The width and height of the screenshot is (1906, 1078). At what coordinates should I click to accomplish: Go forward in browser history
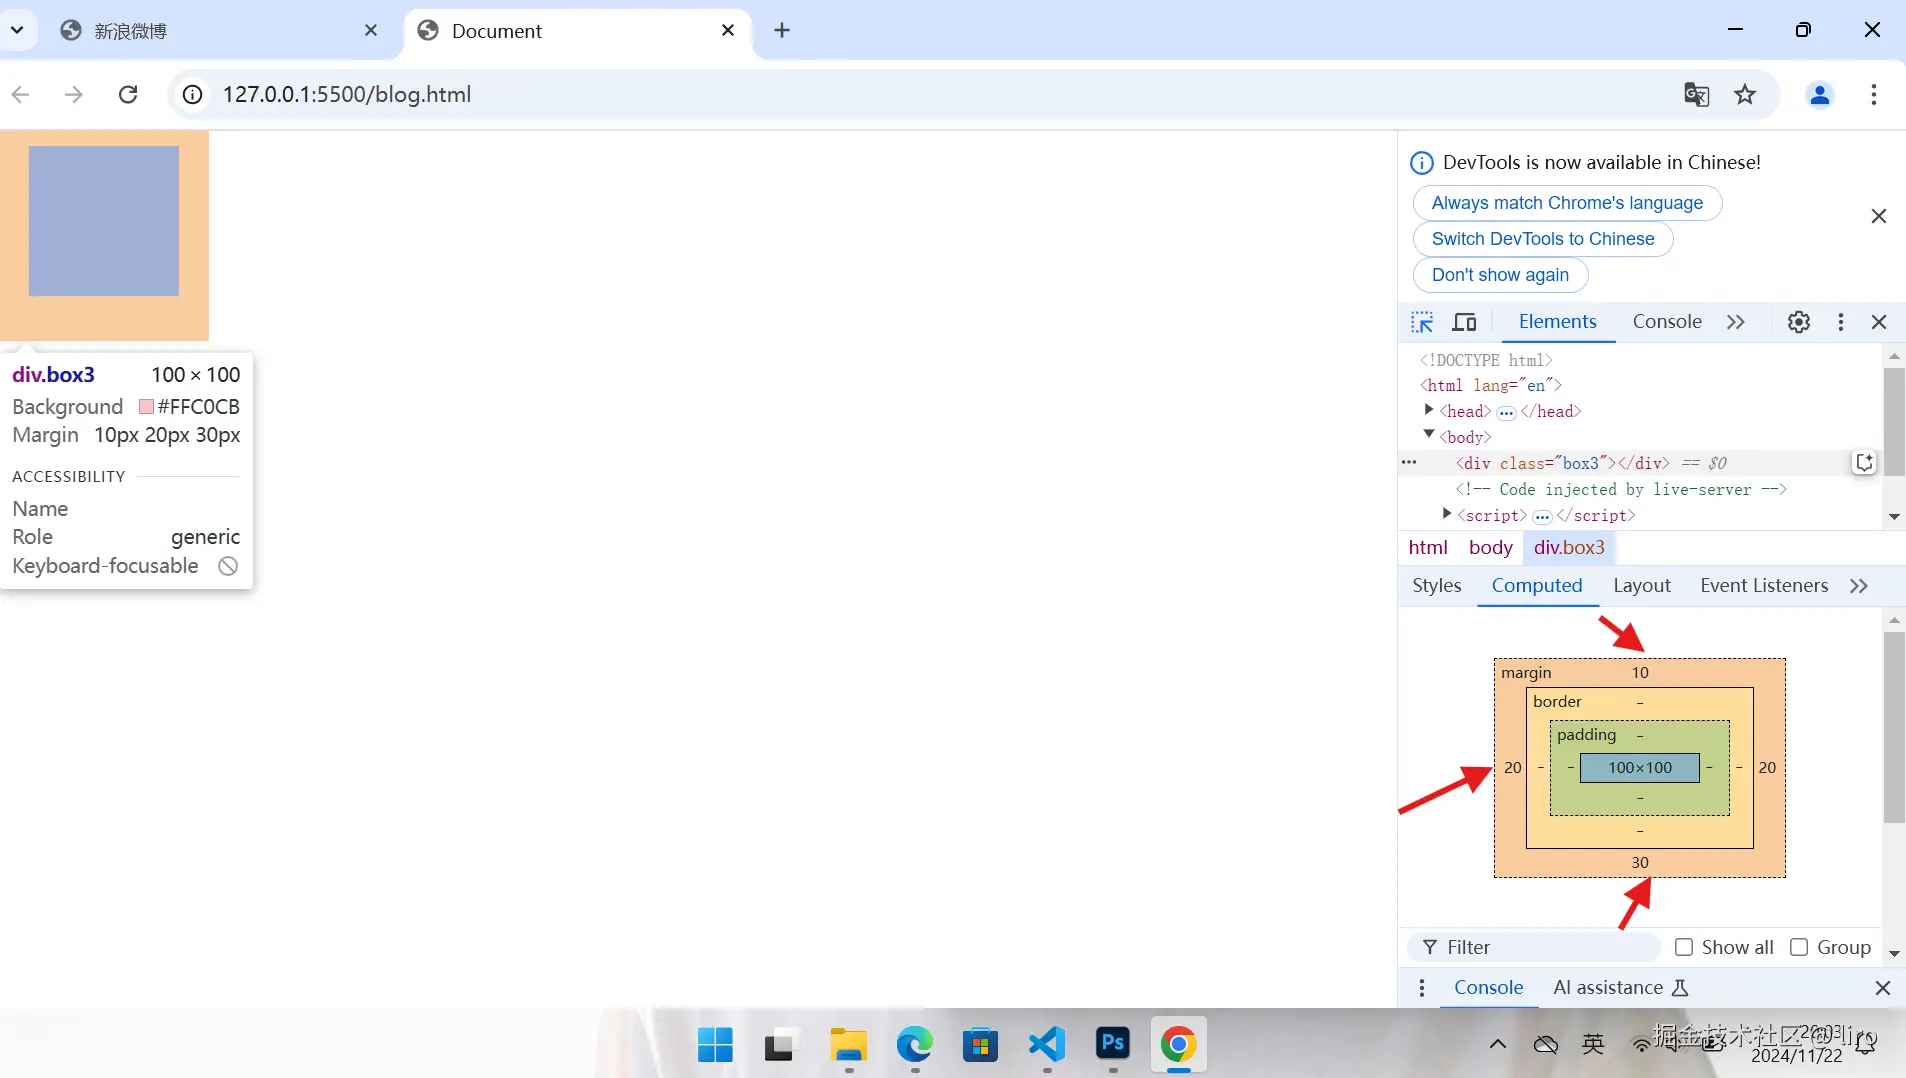coord(74,94)
